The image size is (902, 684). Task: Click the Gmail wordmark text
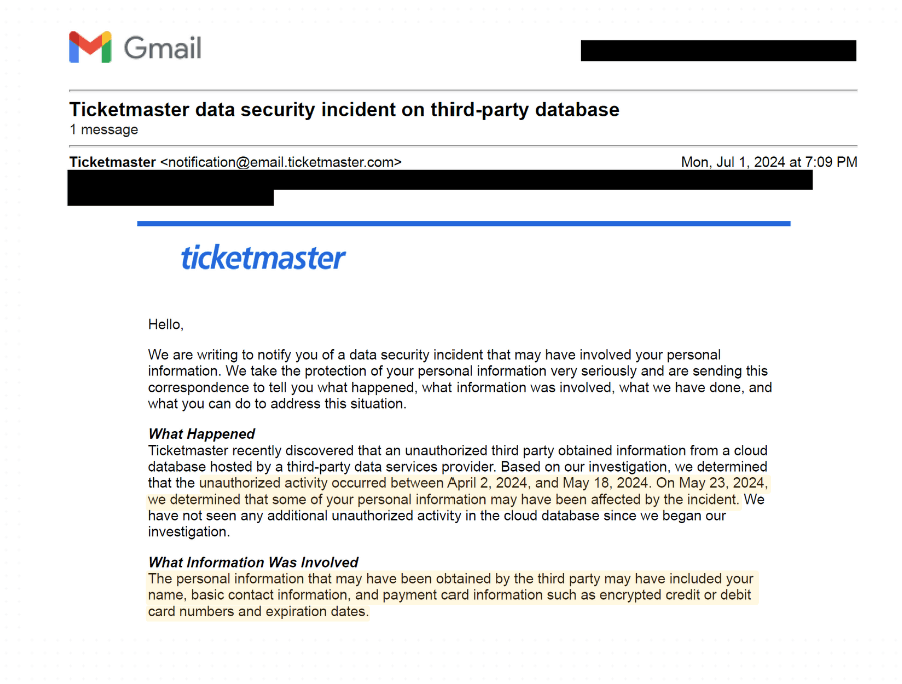coord(162,47)
